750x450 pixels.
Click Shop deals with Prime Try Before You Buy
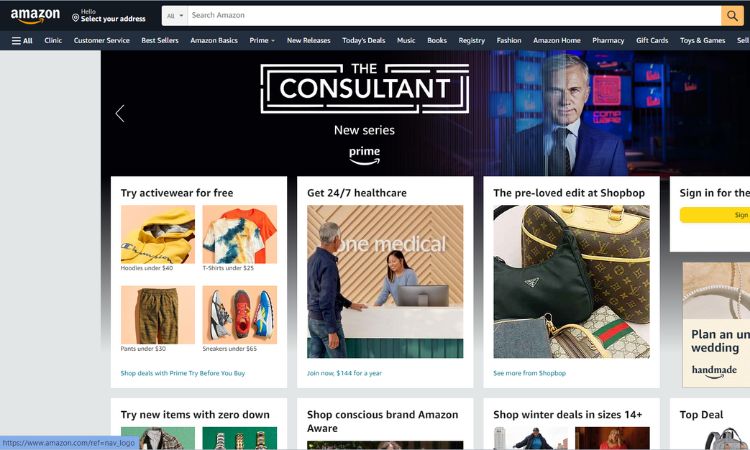(183, 373)
